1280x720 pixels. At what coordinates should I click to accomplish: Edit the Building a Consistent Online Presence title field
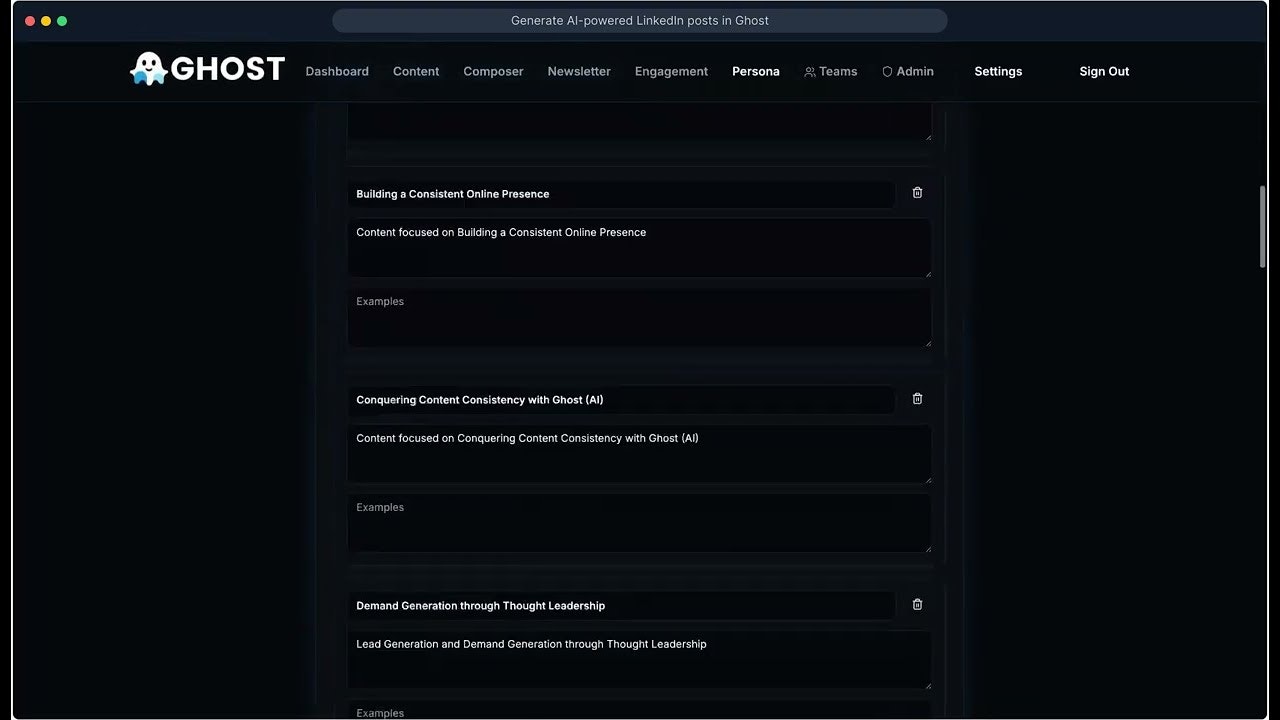pyautogui.click(x=621, y=194)
